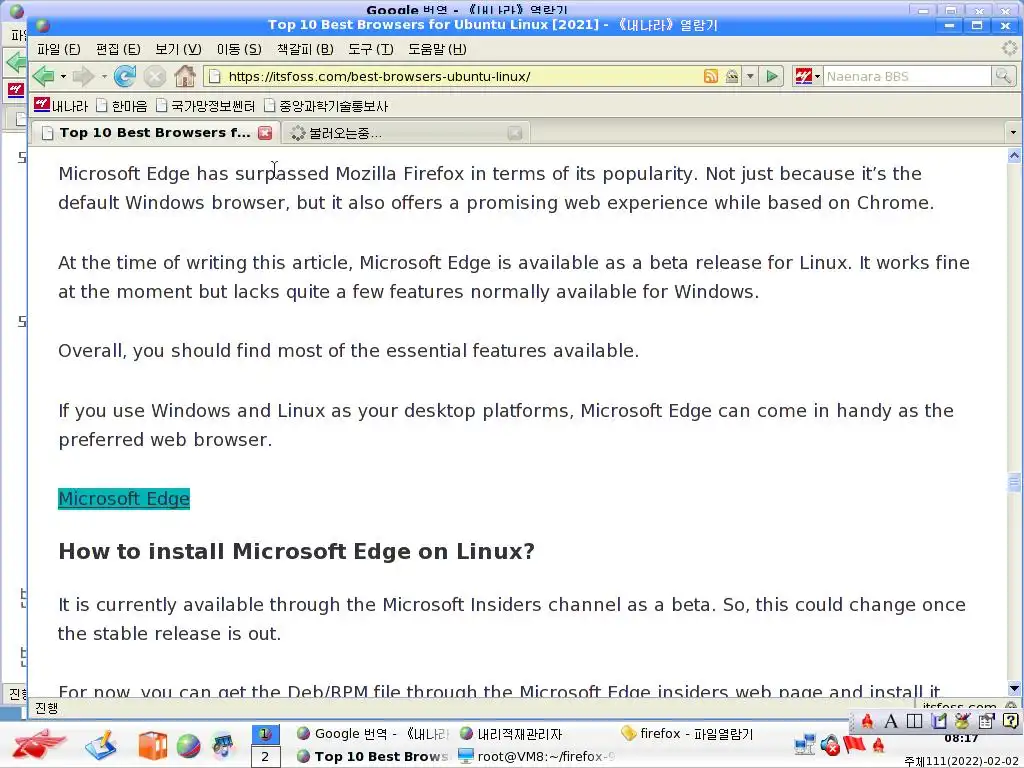Click the red flag tray icon

(854, 744)
